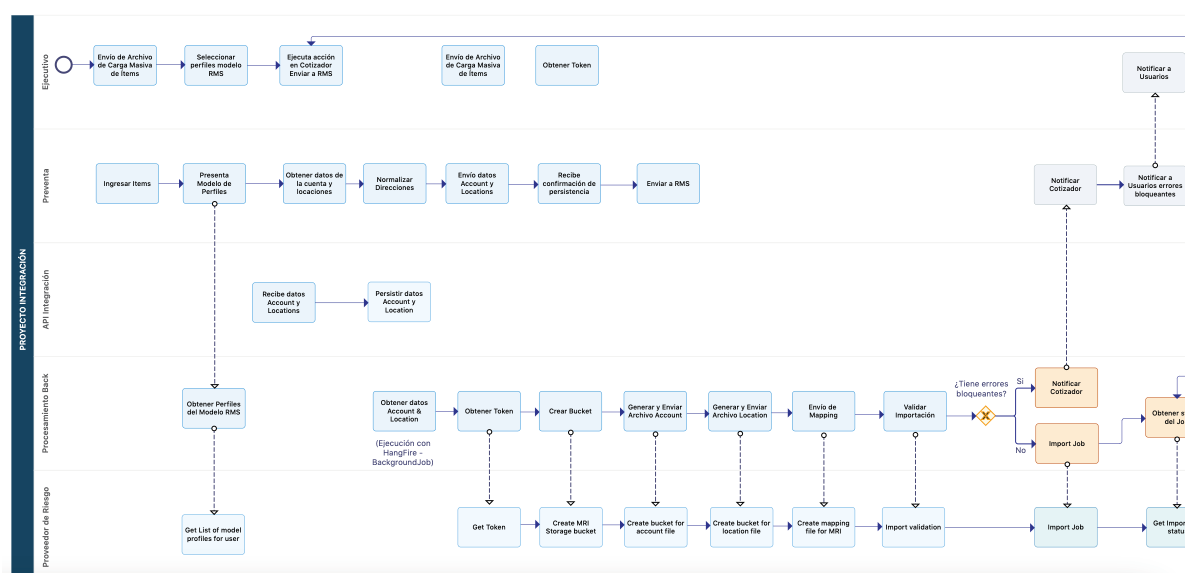Click the Crear Bucket task box
The image size is (1187, 573).
pos(570,411)
